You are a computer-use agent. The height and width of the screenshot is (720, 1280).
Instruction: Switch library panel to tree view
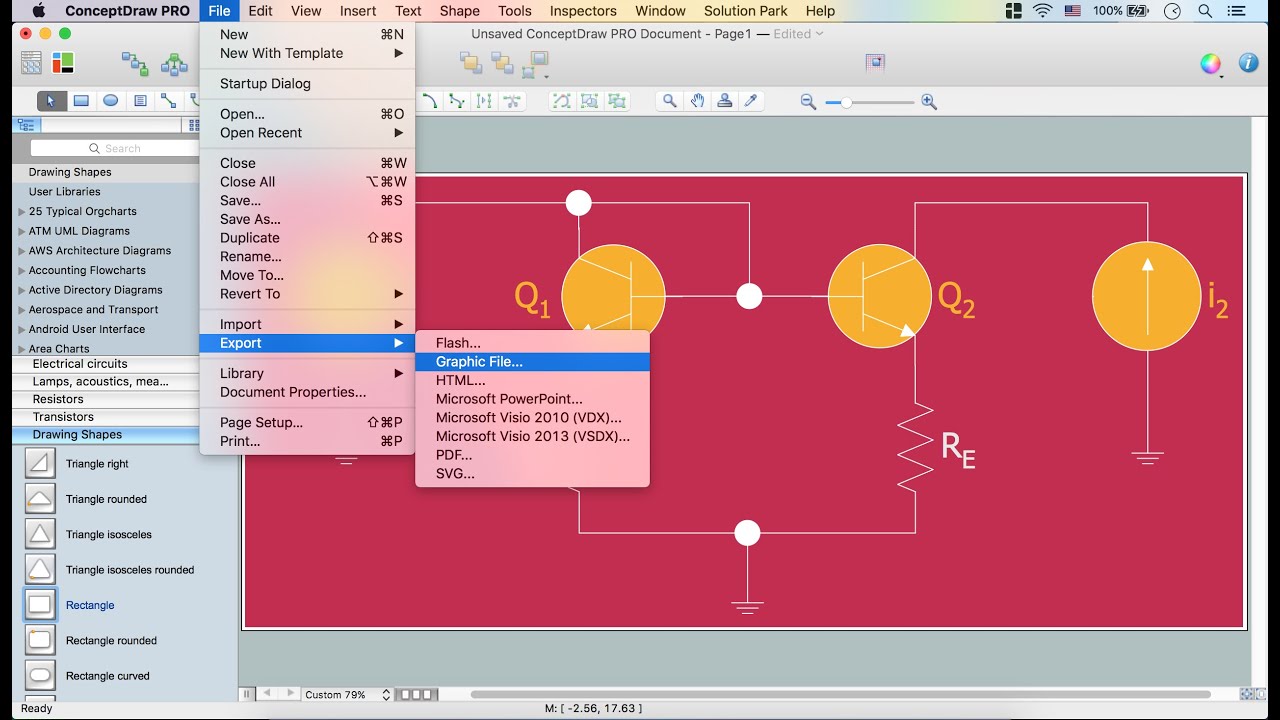[27, 125]
